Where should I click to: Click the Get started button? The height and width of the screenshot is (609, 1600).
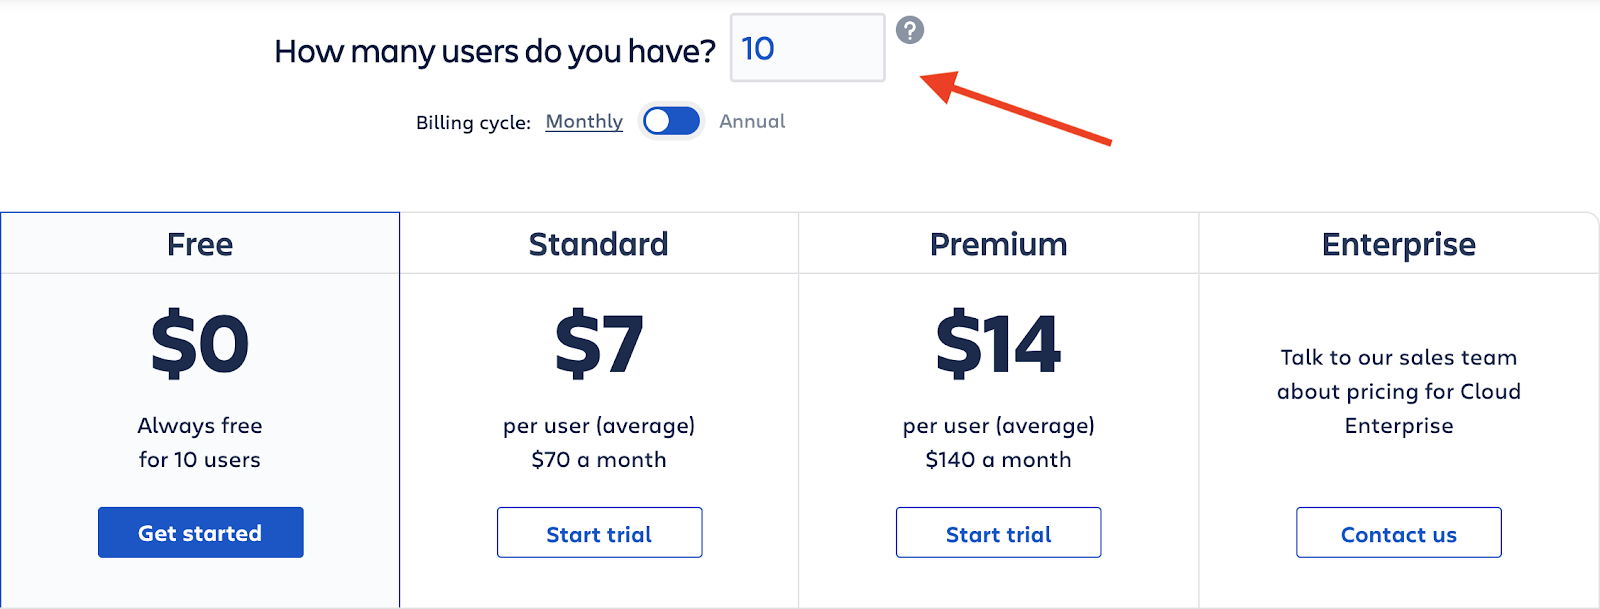pyautogui.click(x=200, y=532)
